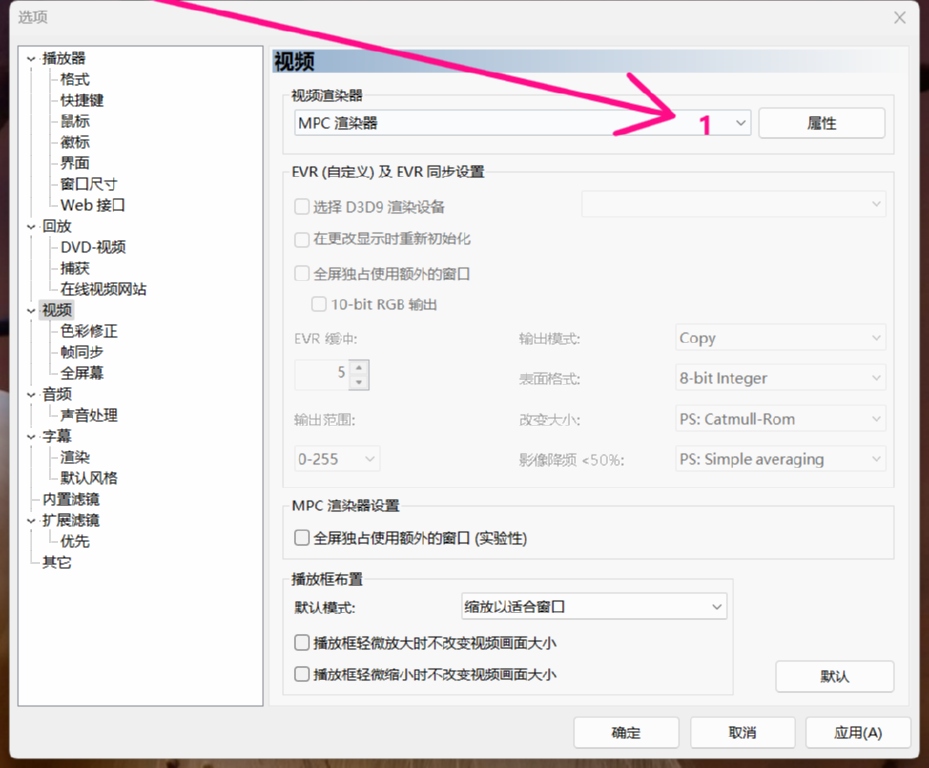Collapse the 回放 tree node
The height and width of the screenshot is (768, 929).
tap(31, 227)
